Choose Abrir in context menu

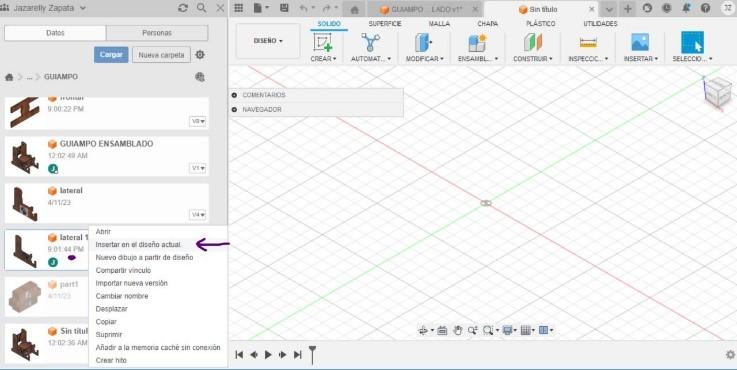coord(103,232)
